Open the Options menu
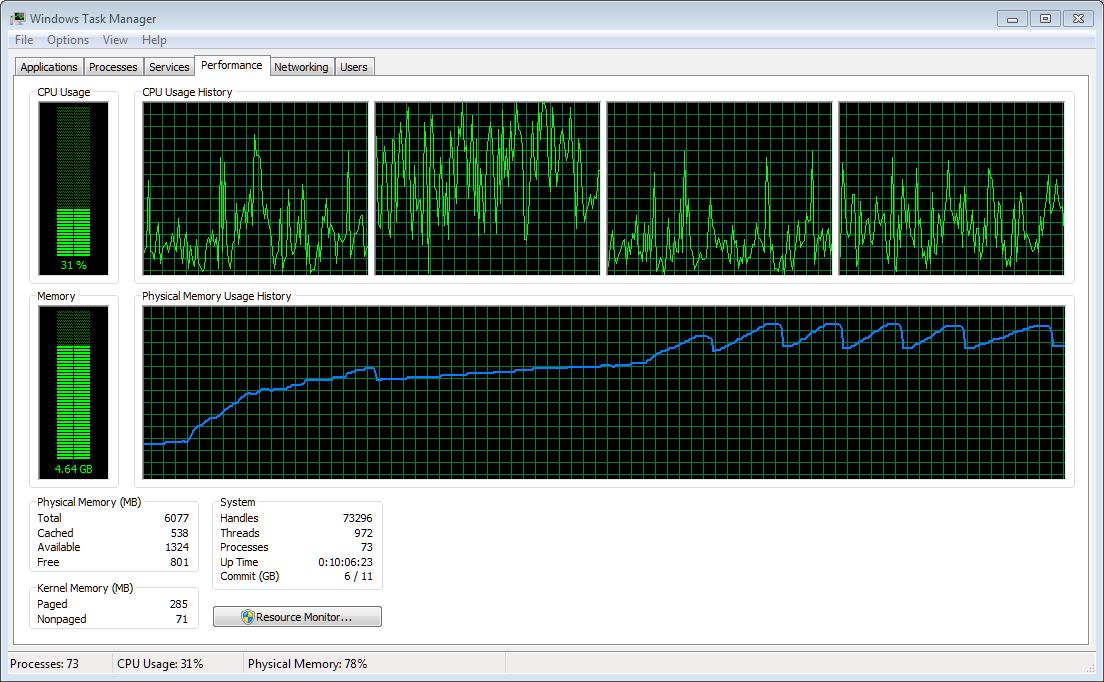The width and height of the screenshot is (1104, 682). click(x=68, y=40)
